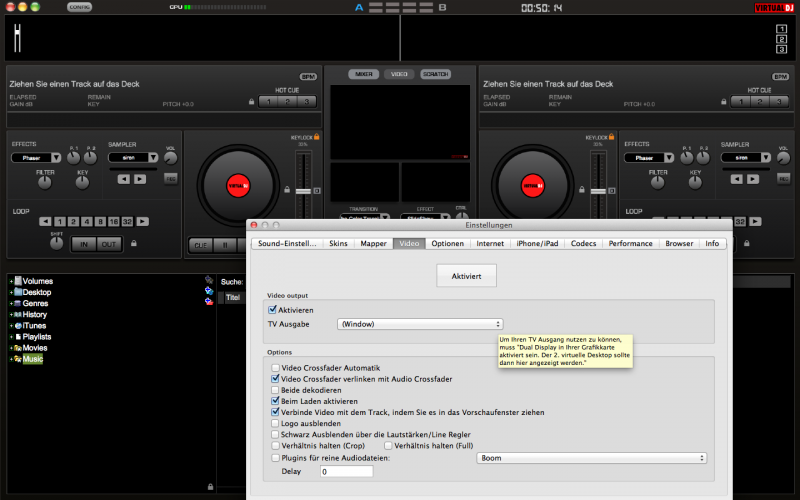Click left deck CUE button

coord(201,245)
